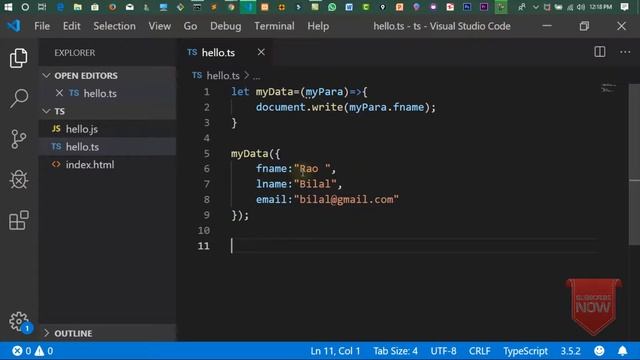Open the WhatsApp icon in taskbar
This screenshot has width=640, height=360.
pyautogui.click(x=332, y=7)
